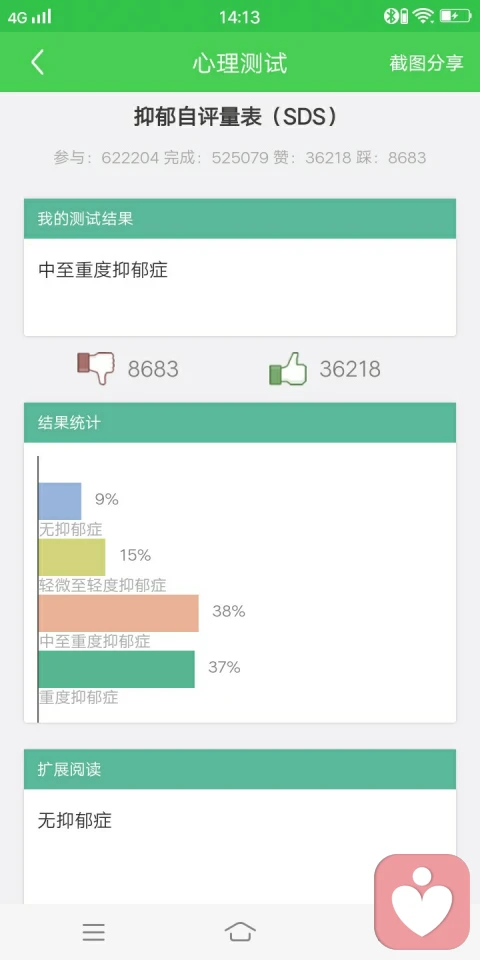Click the blue 无抑郁症 9% bar

pos(60,501)
